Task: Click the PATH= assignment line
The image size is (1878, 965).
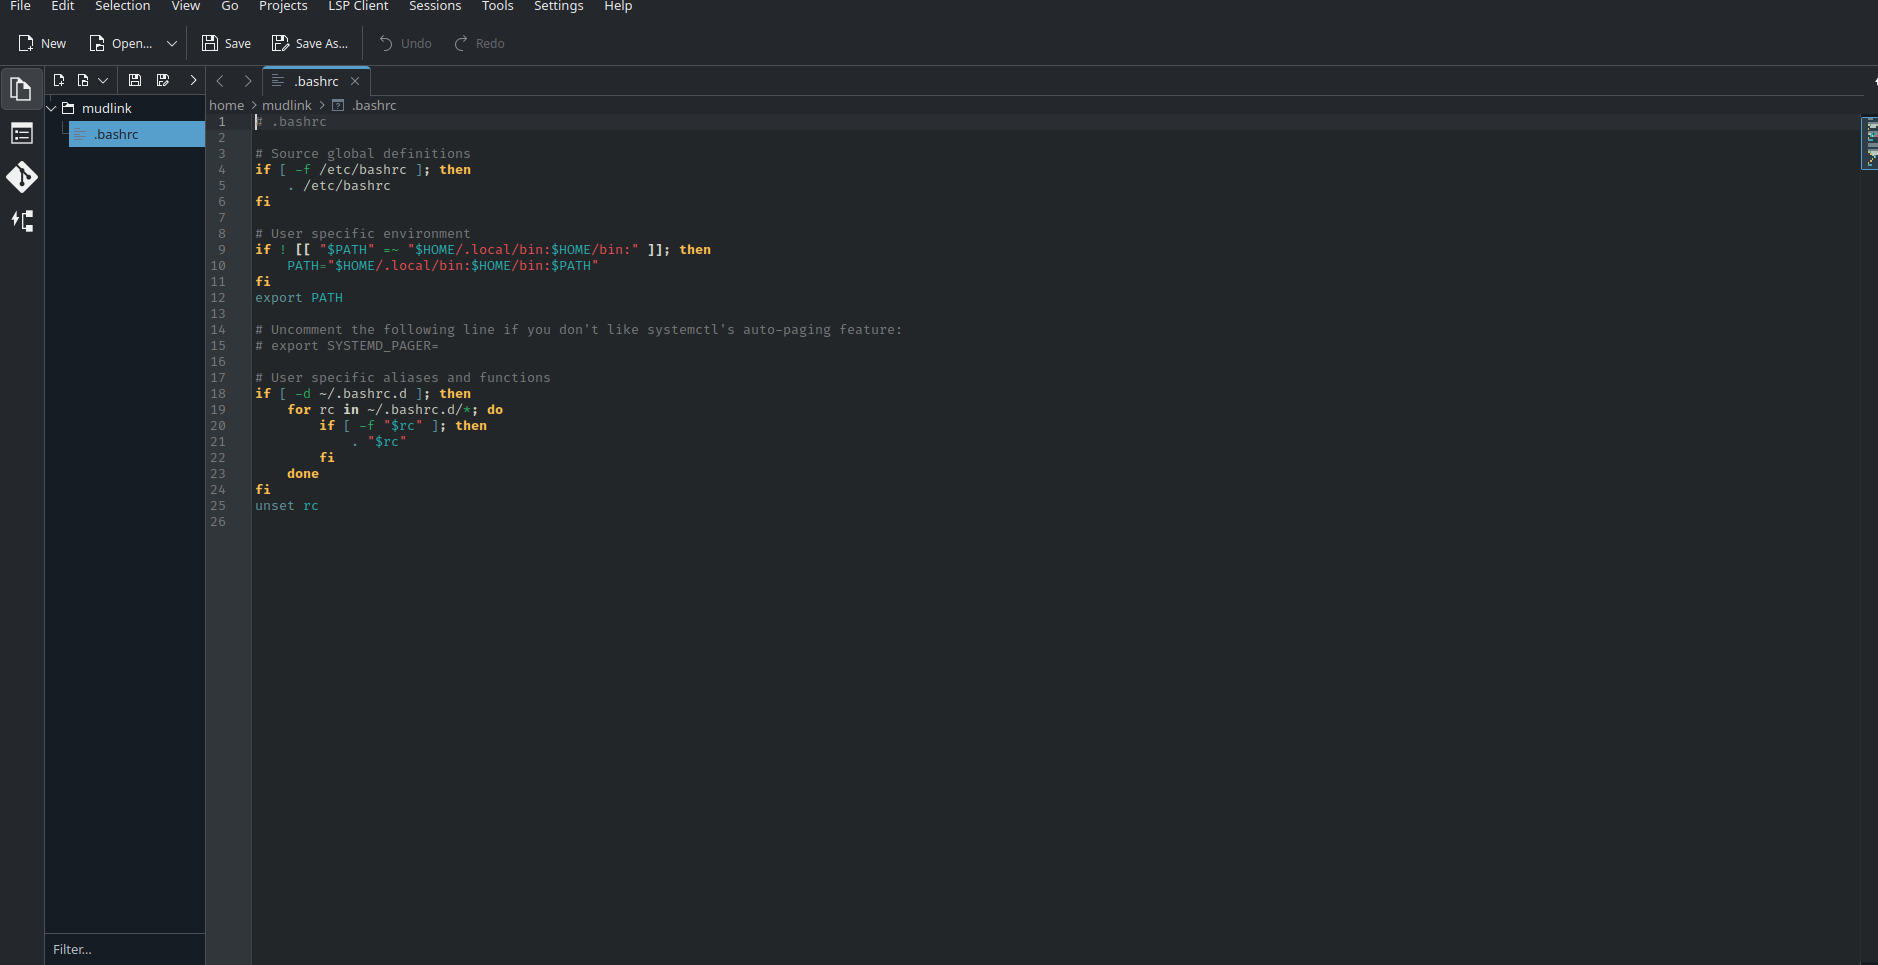Action: (443, 266)
